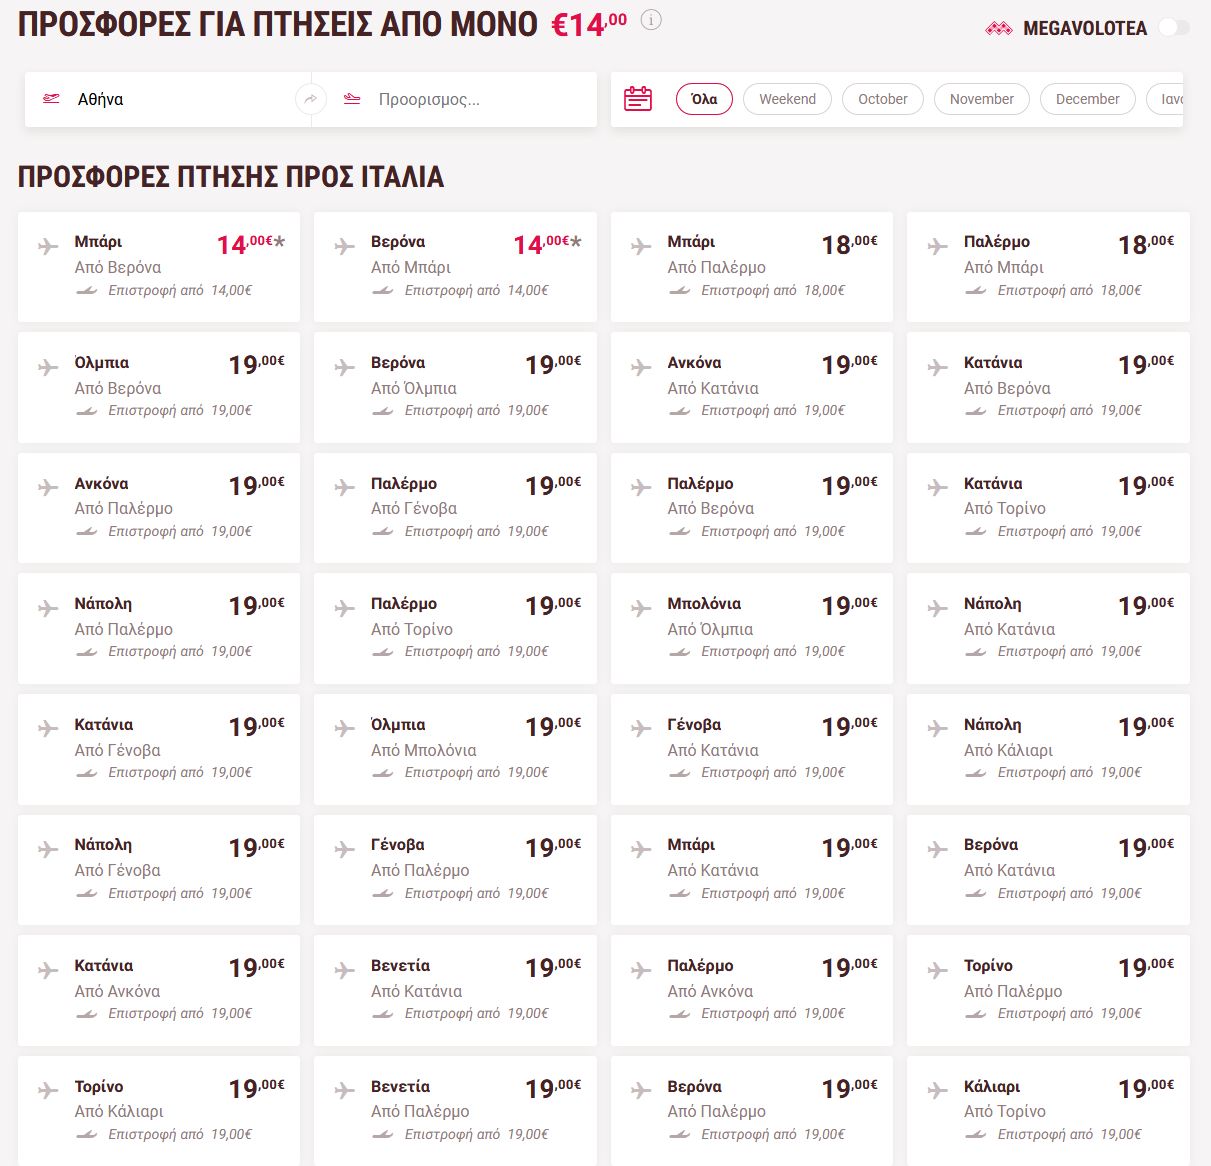Filter offers by December
Screen dimensions: 1211x1166
[1087, 99]
